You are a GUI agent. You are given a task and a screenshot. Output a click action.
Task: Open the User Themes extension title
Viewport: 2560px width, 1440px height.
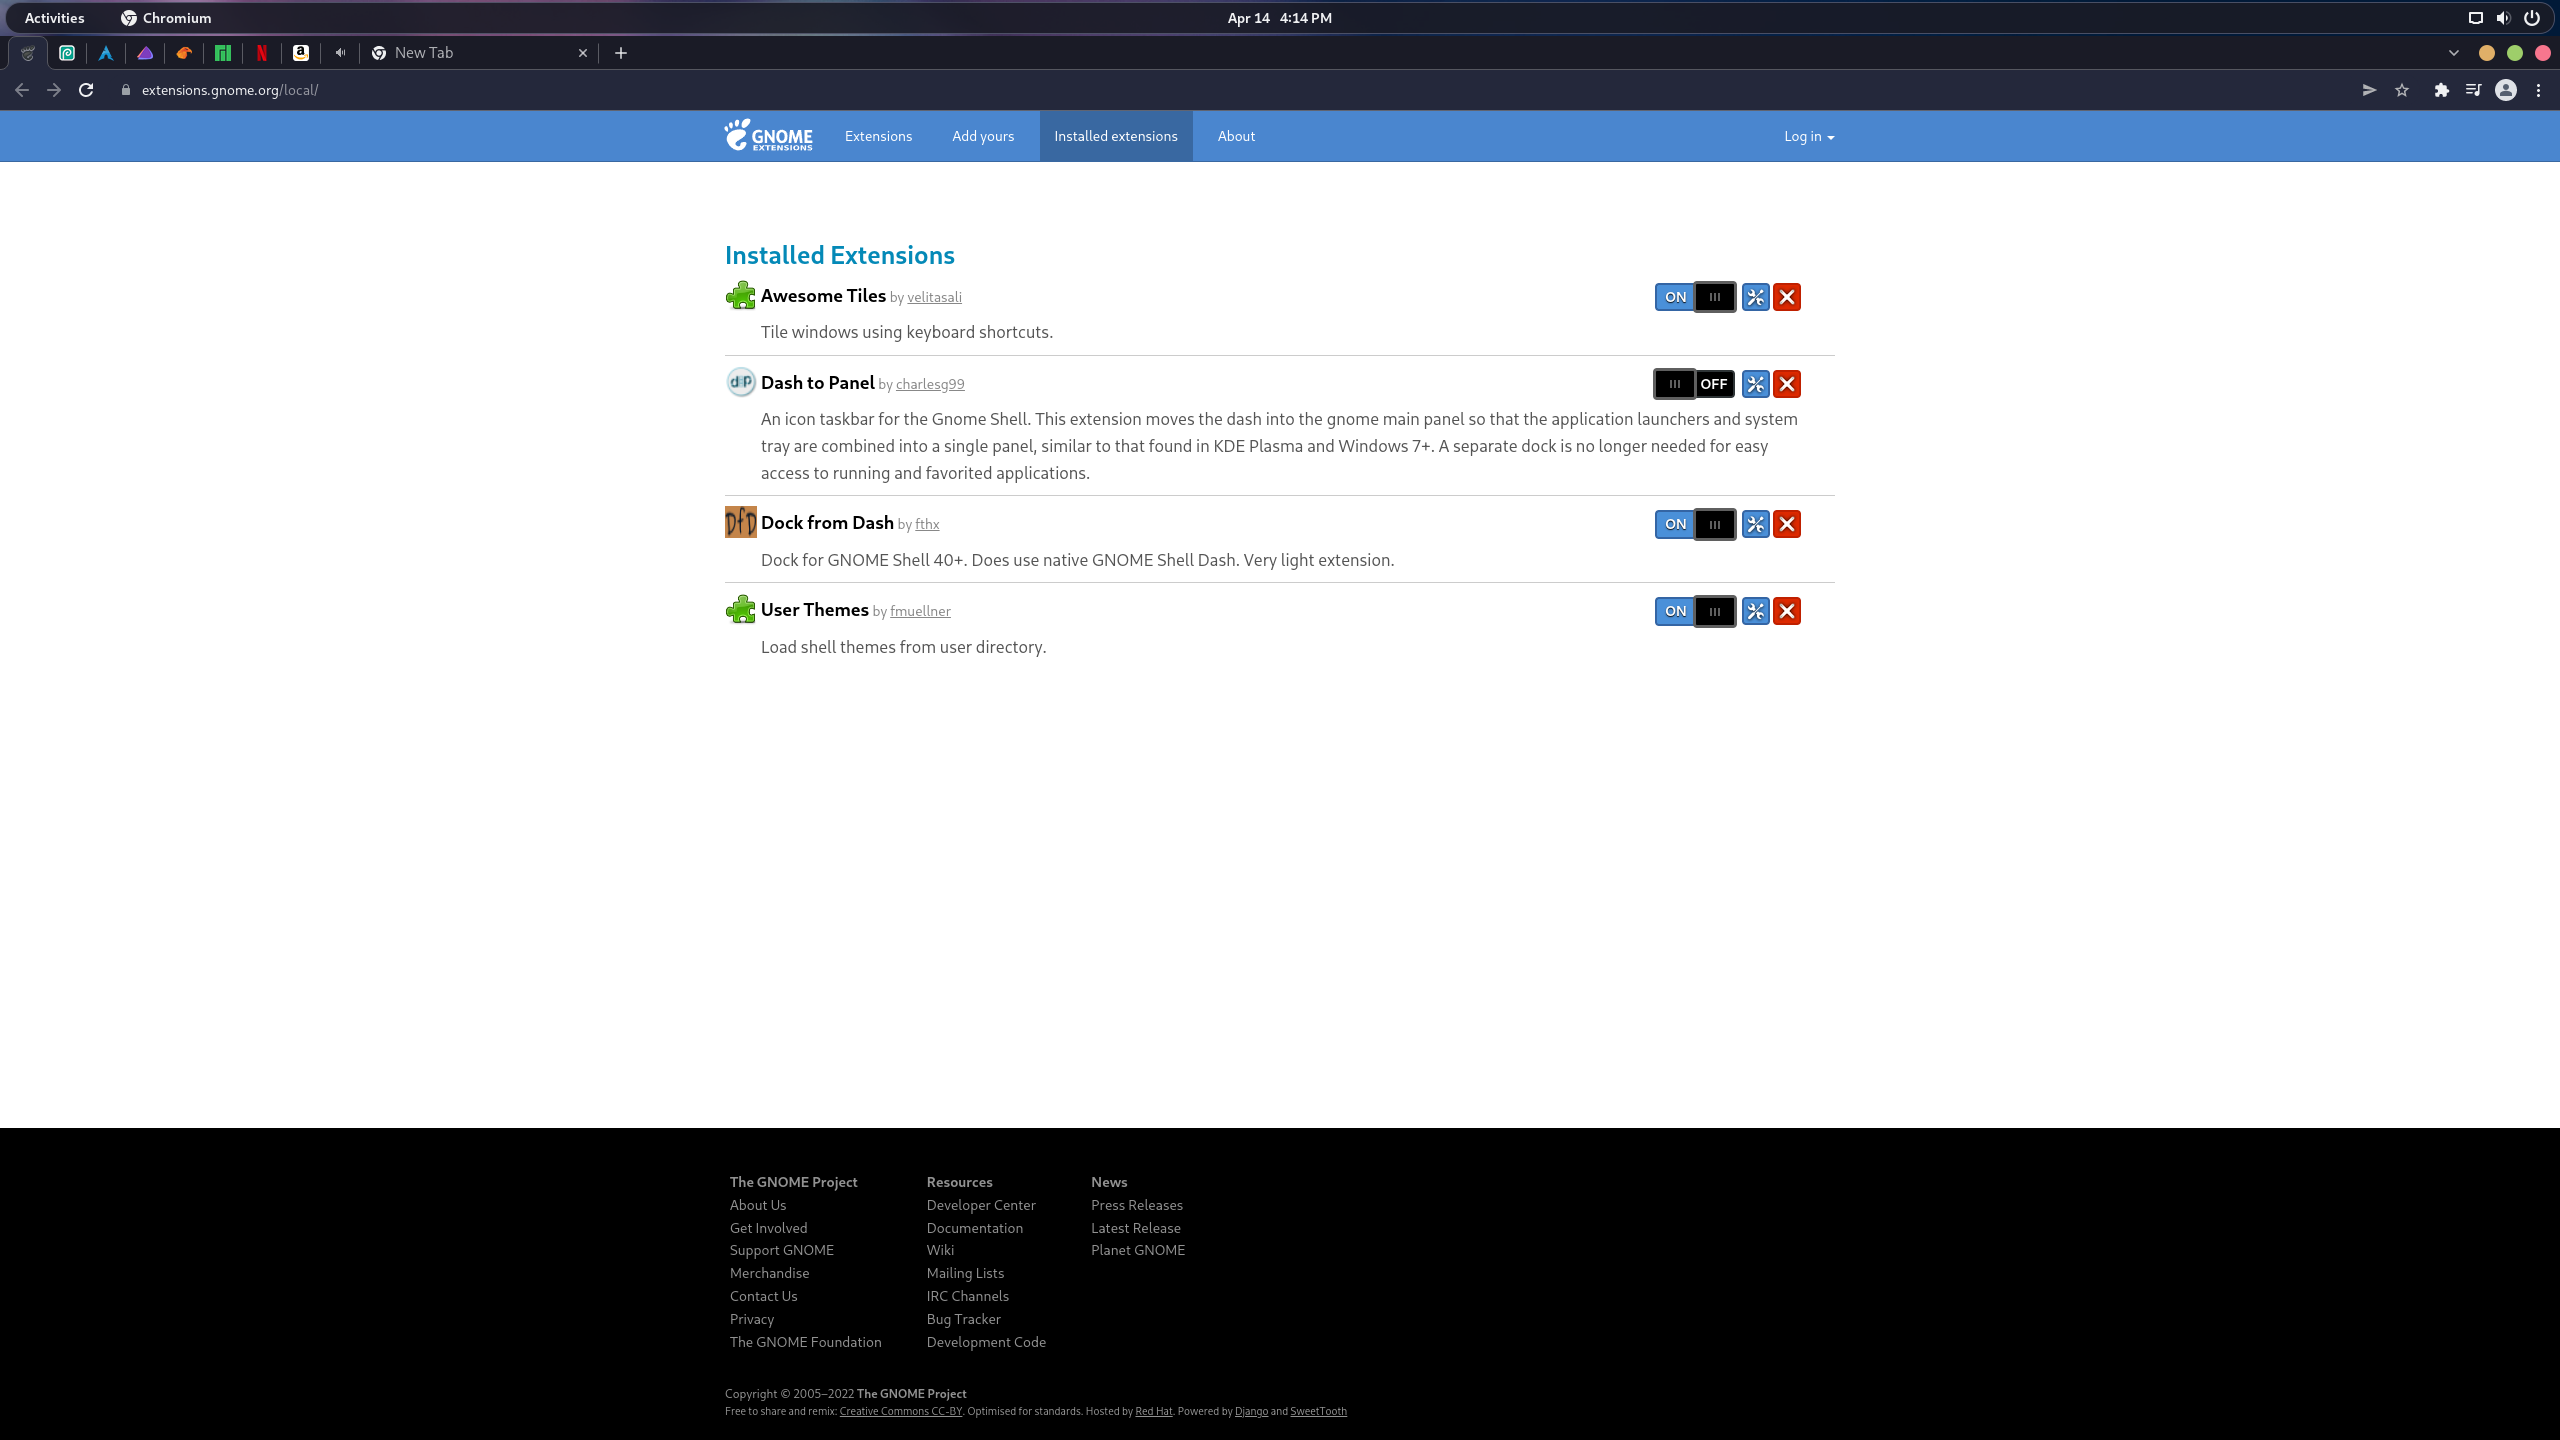click(x=814, y=610)
